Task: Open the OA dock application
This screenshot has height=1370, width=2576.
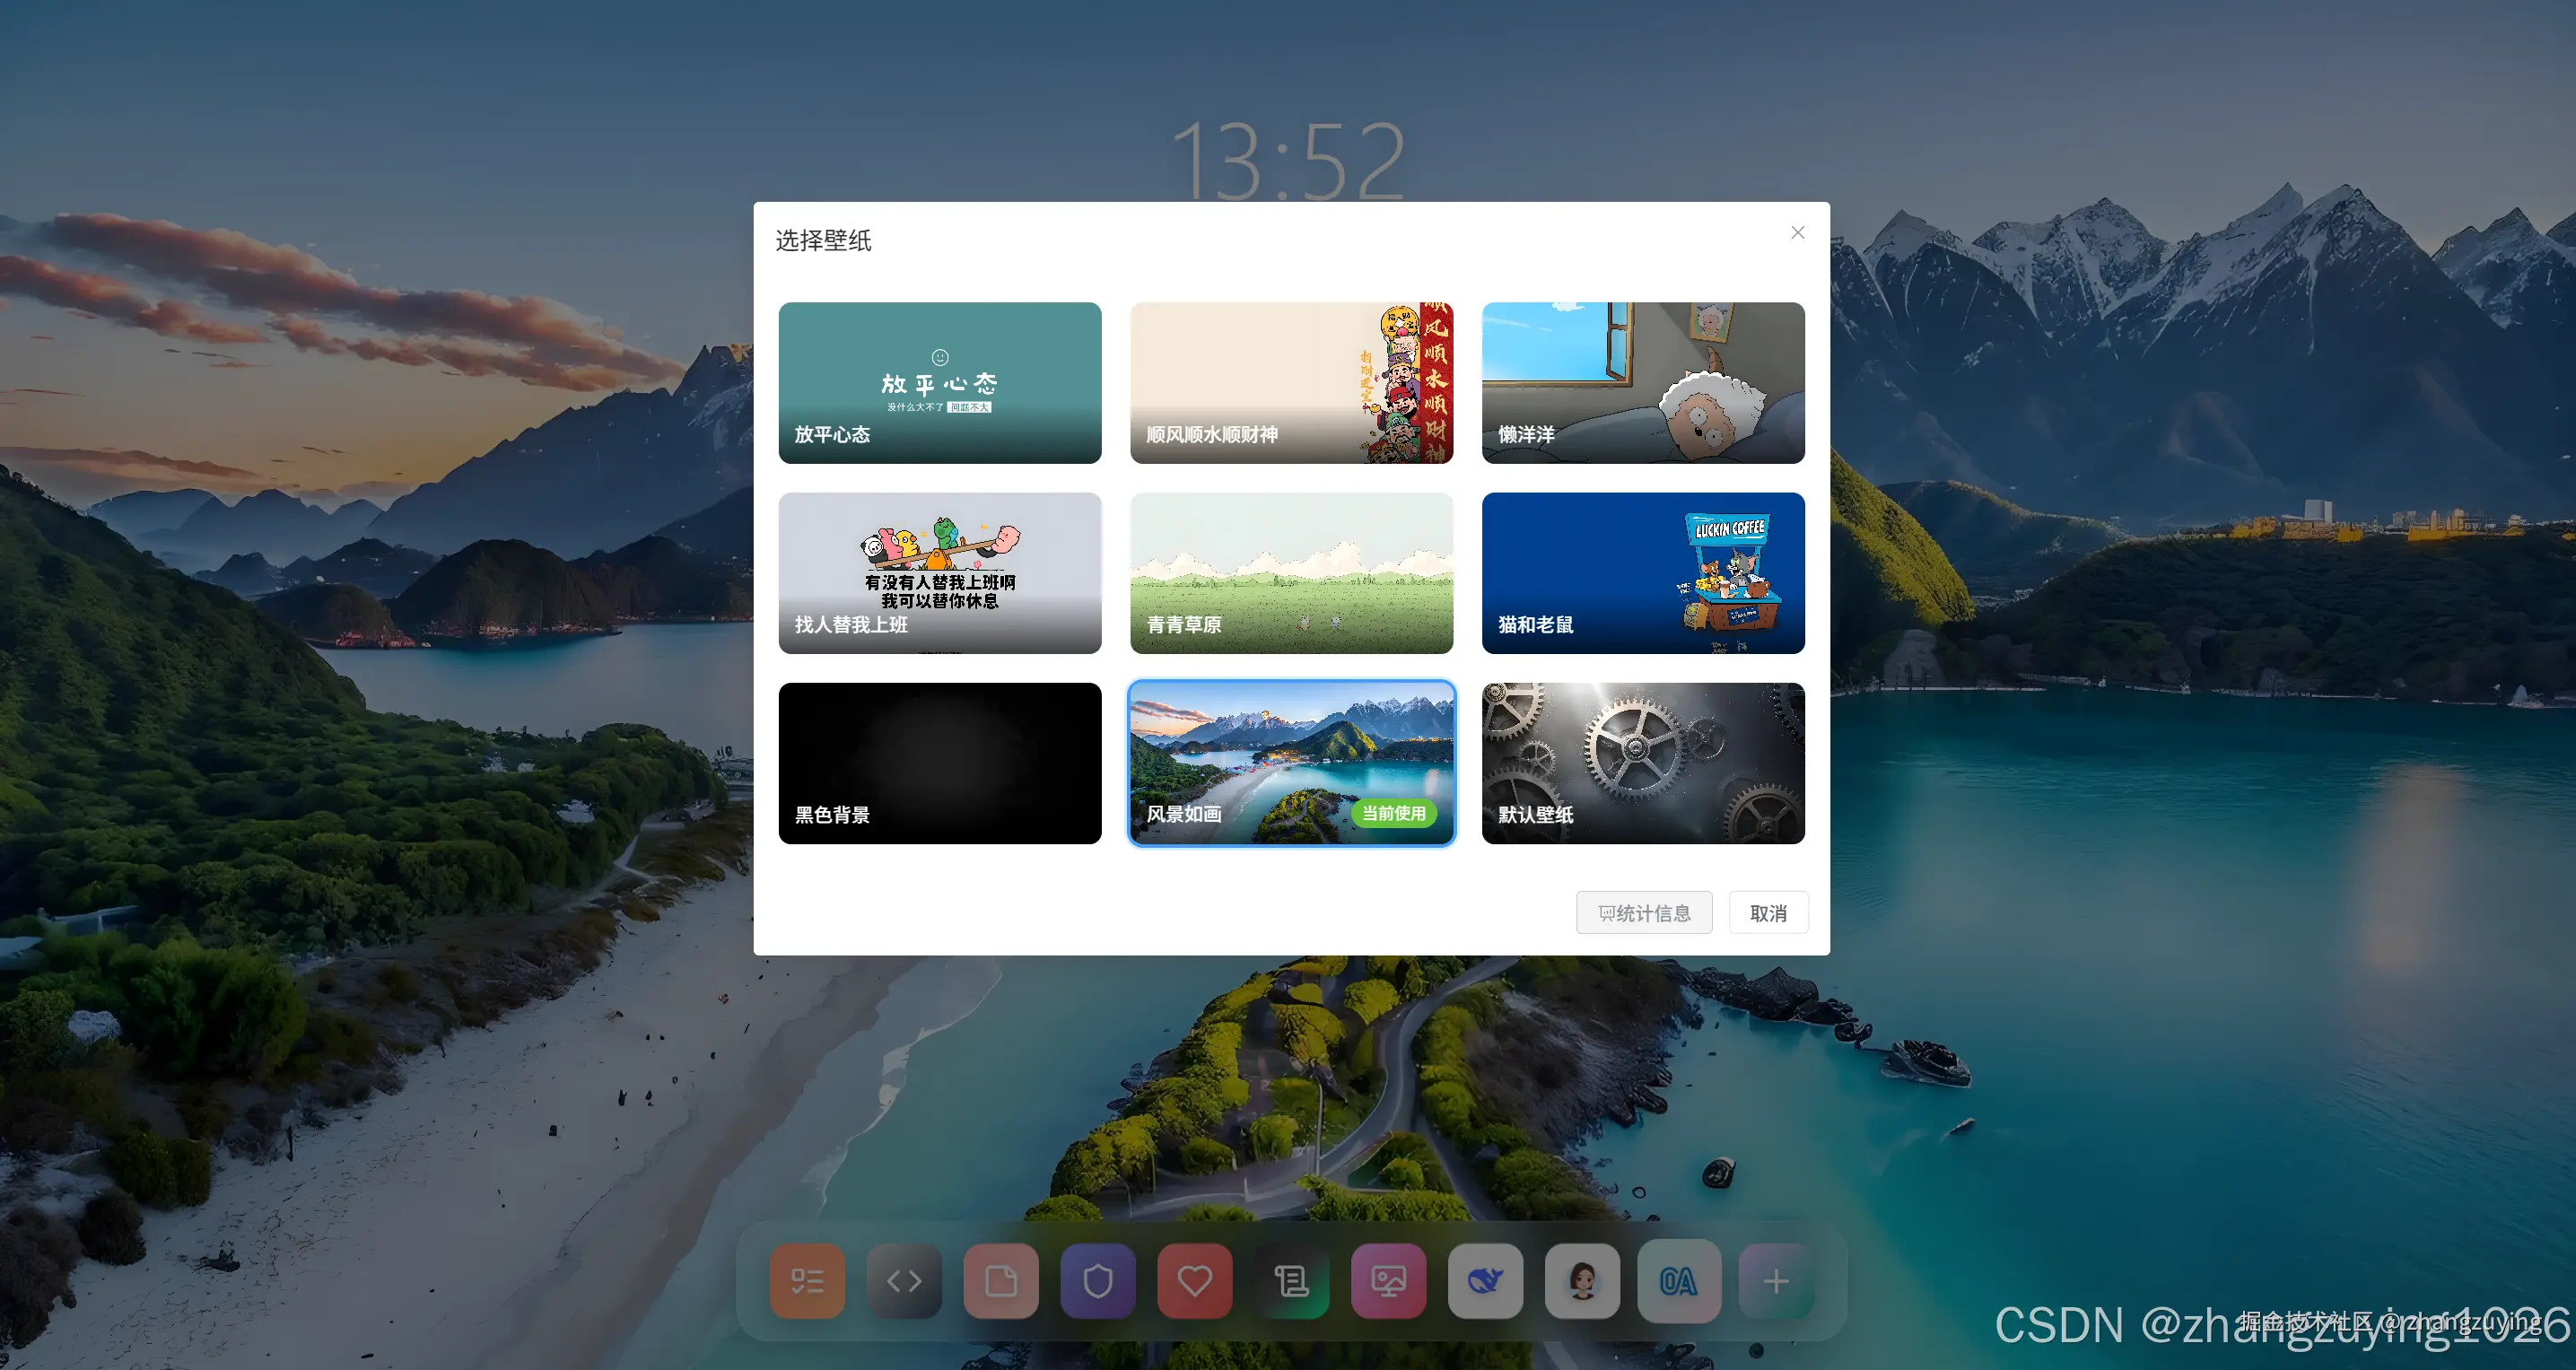Action: pyautogui.click(x=1678, y=1281)
